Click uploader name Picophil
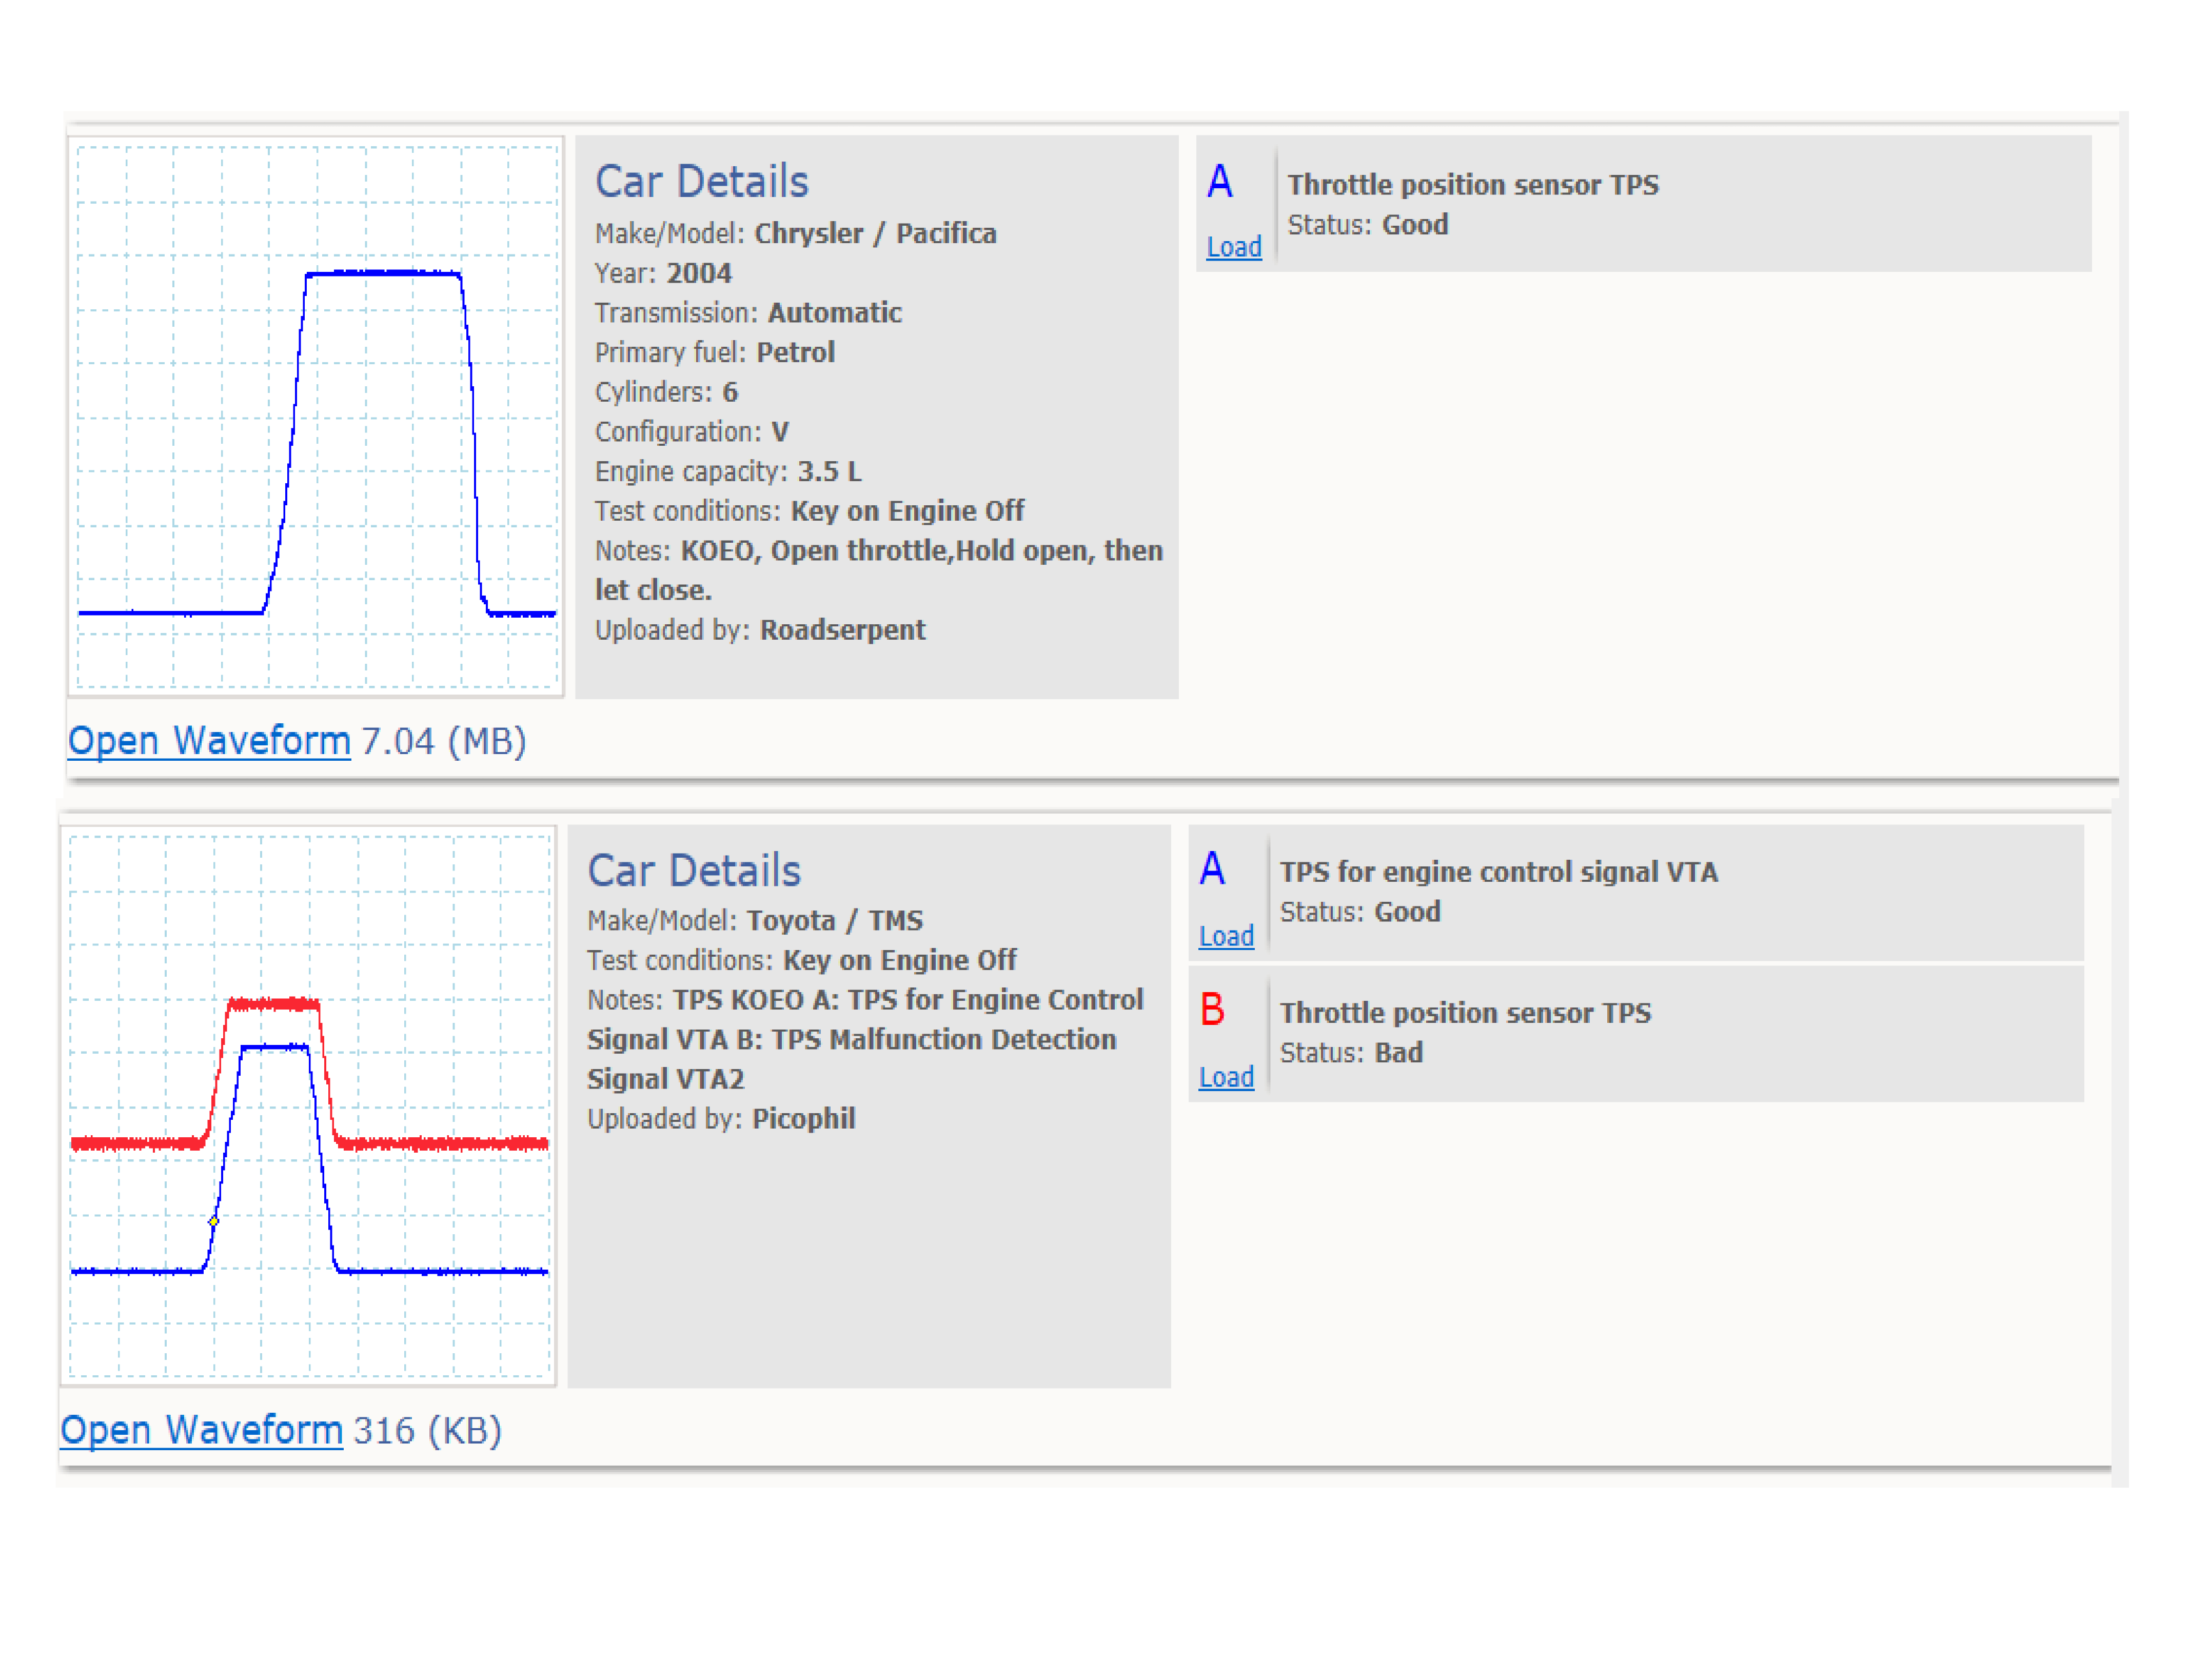This screenshot has height=1680, width=2189. pos(803,1119)
